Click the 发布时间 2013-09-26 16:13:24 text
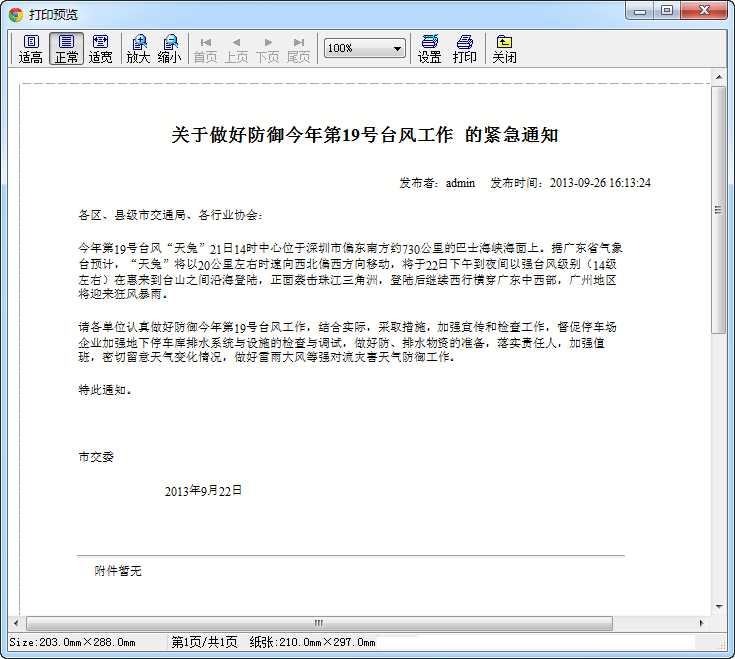Screen dimensions: 735x659 (570, 183)
